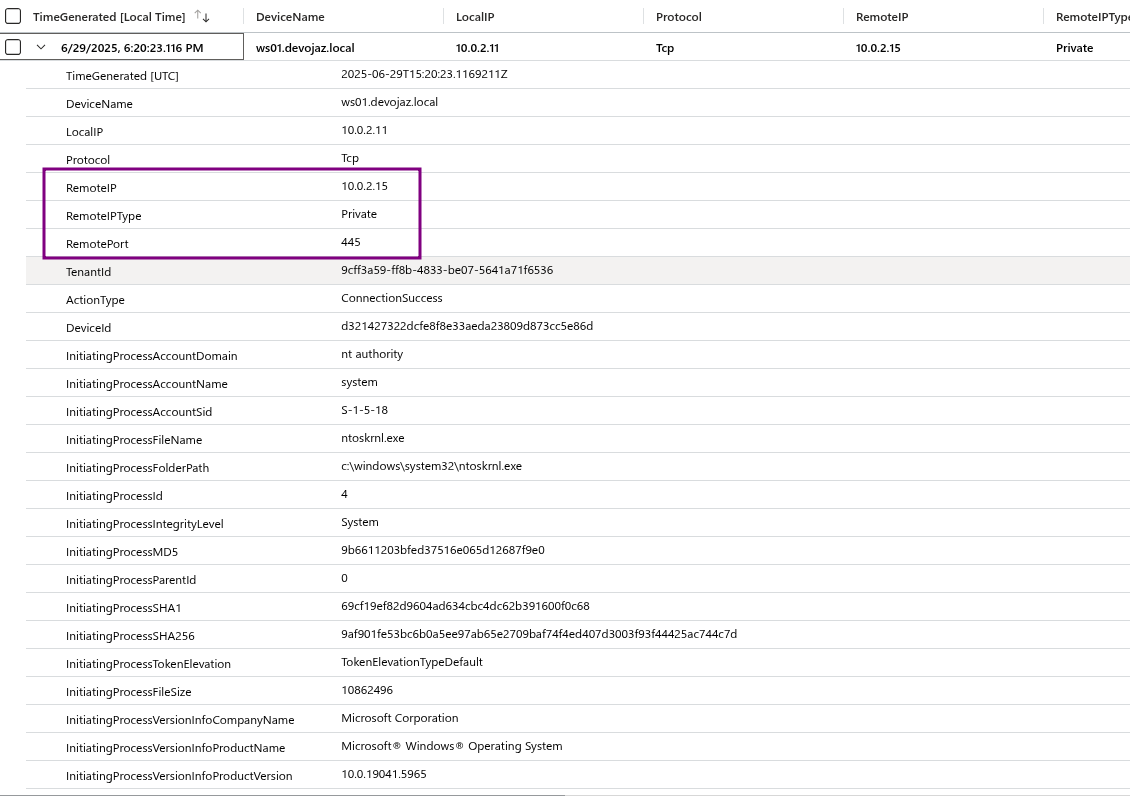
Task: Select the Private cell in the summary row
Action: [1075, 48]
